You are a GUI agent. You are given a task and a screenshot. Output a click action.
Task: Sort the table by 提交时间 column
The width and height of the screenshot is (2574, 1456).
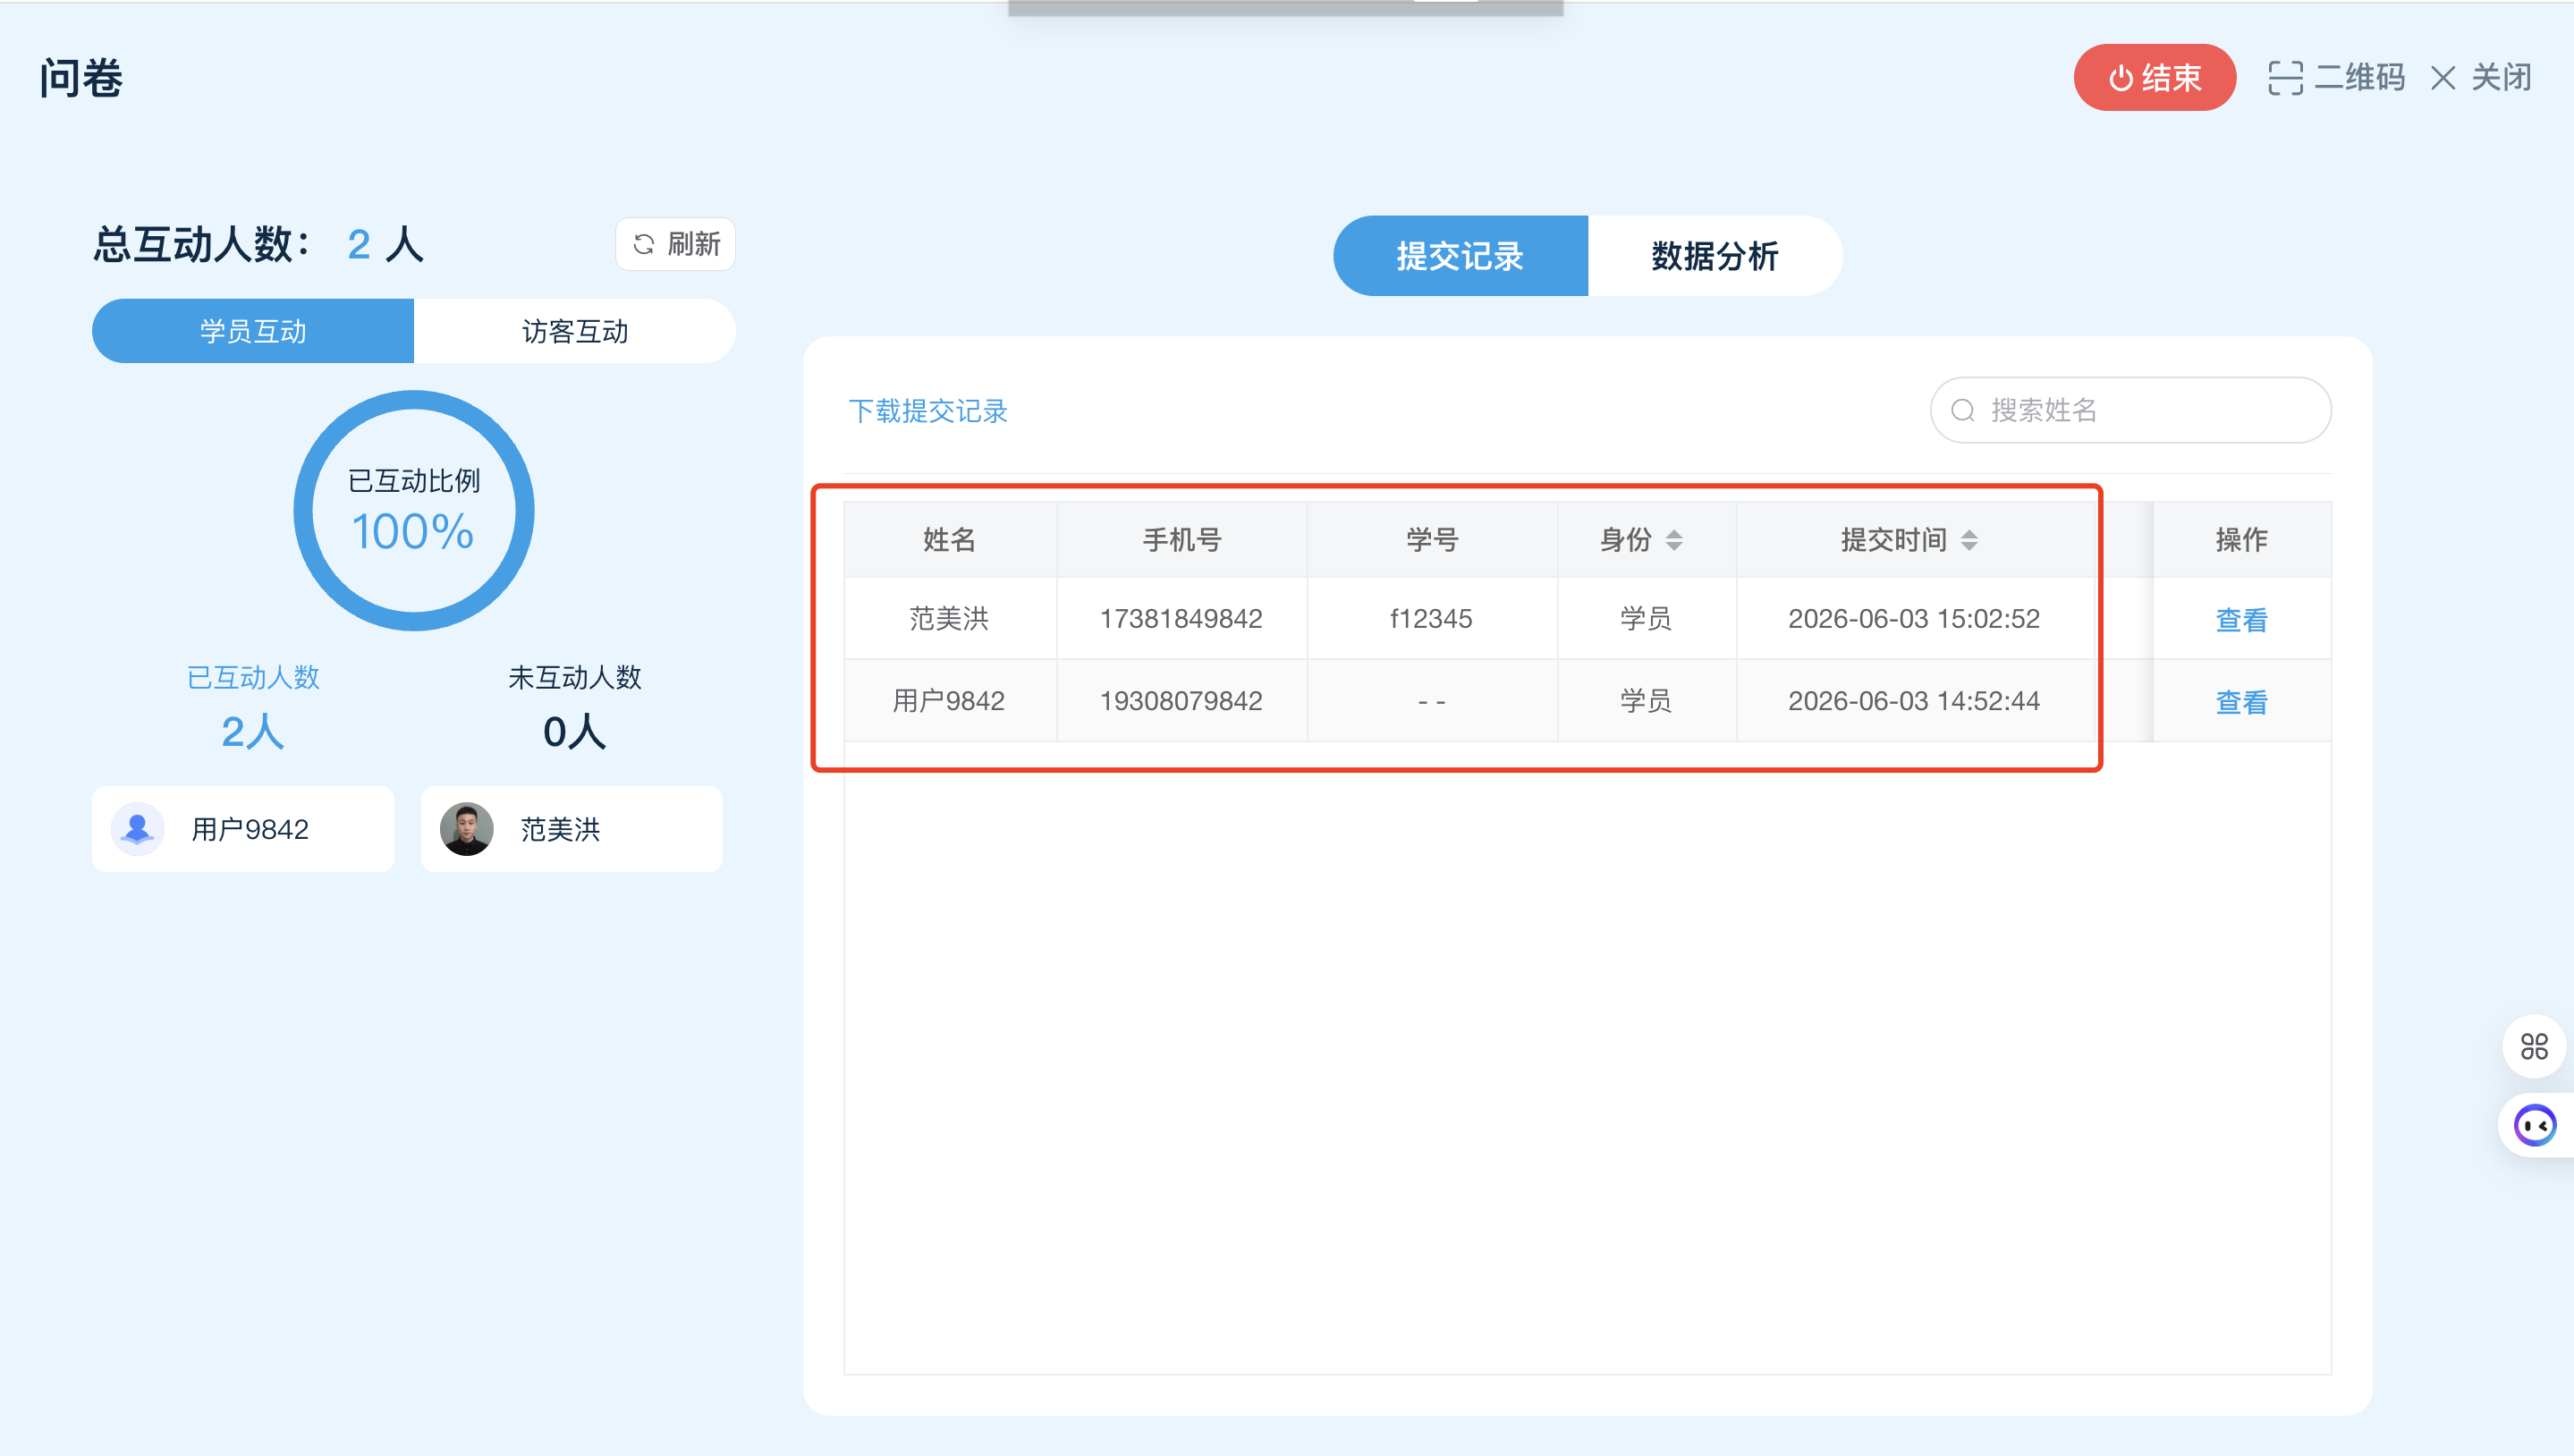(1969, 540)
